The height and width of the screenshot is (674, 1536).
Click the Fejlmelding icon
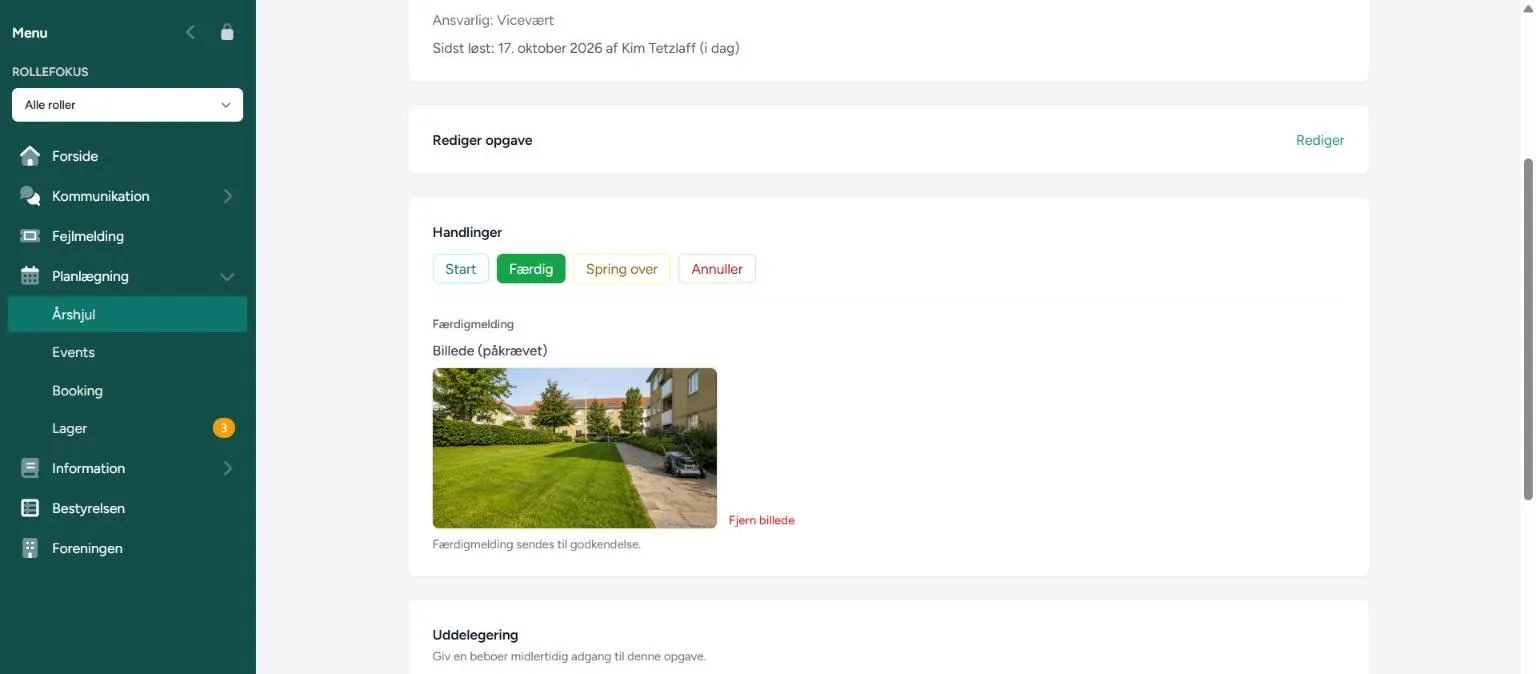30,236
